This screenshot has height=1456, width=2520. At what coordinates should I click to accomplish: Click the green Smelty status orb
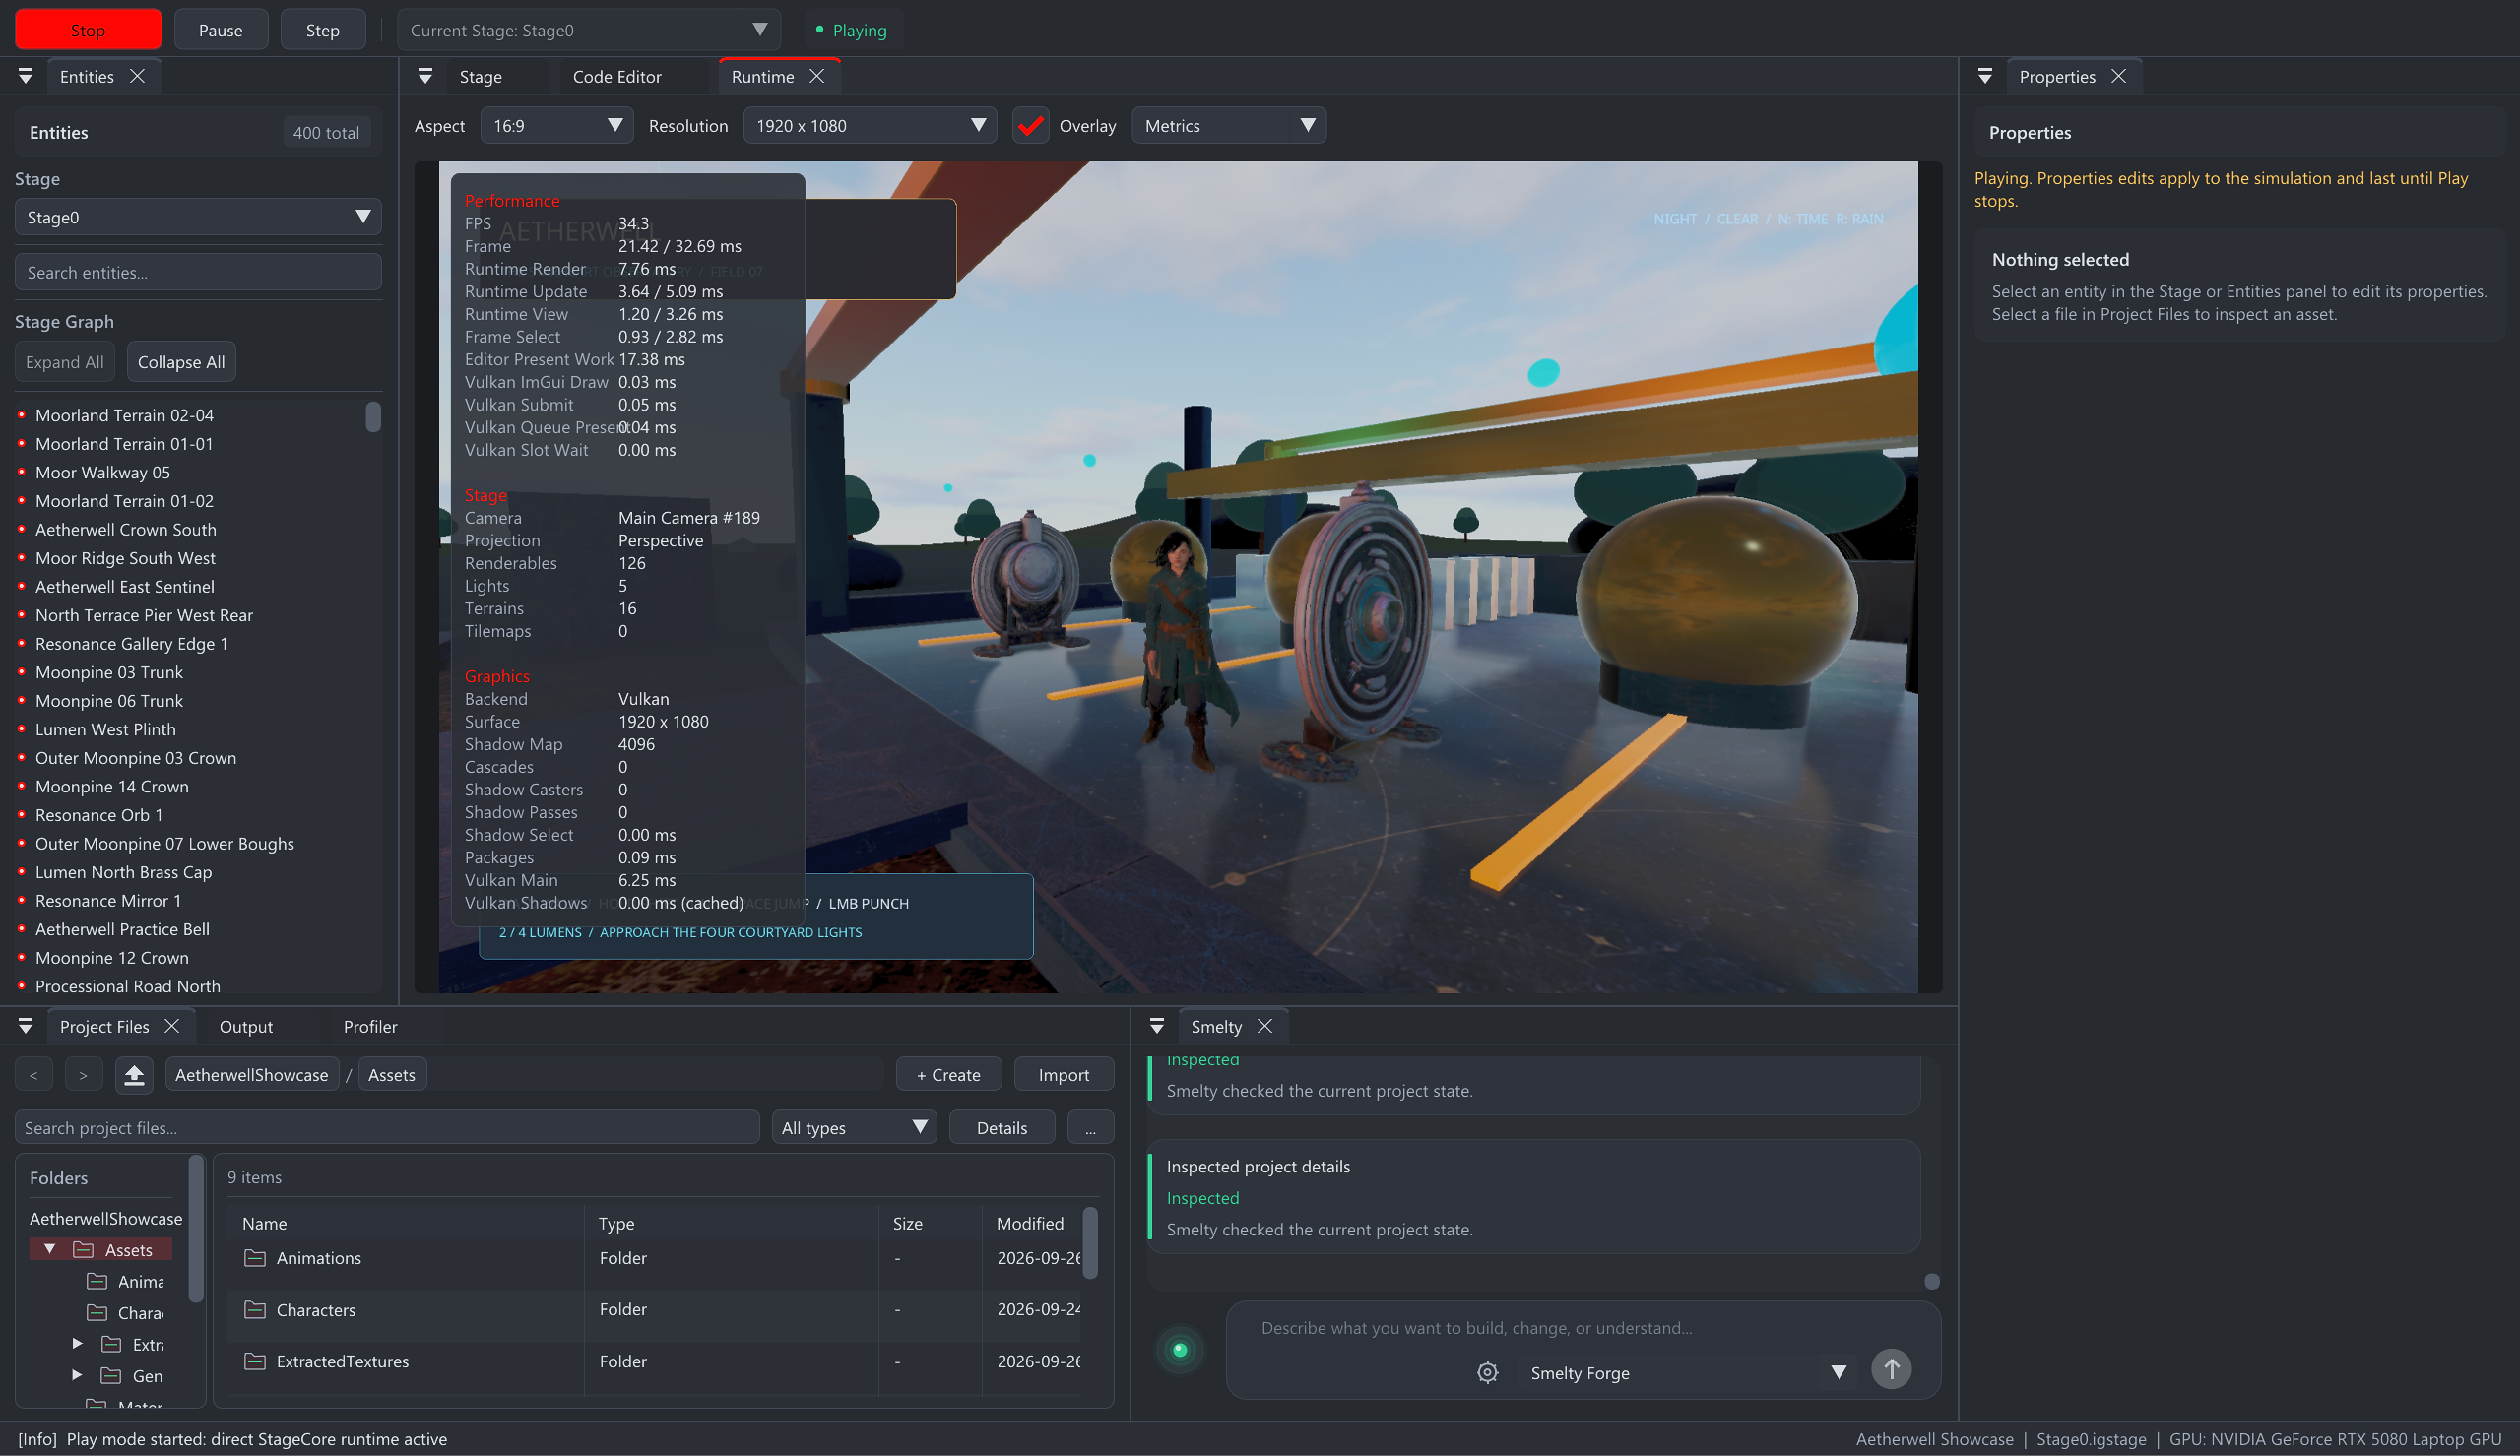click(1180, 1350)
